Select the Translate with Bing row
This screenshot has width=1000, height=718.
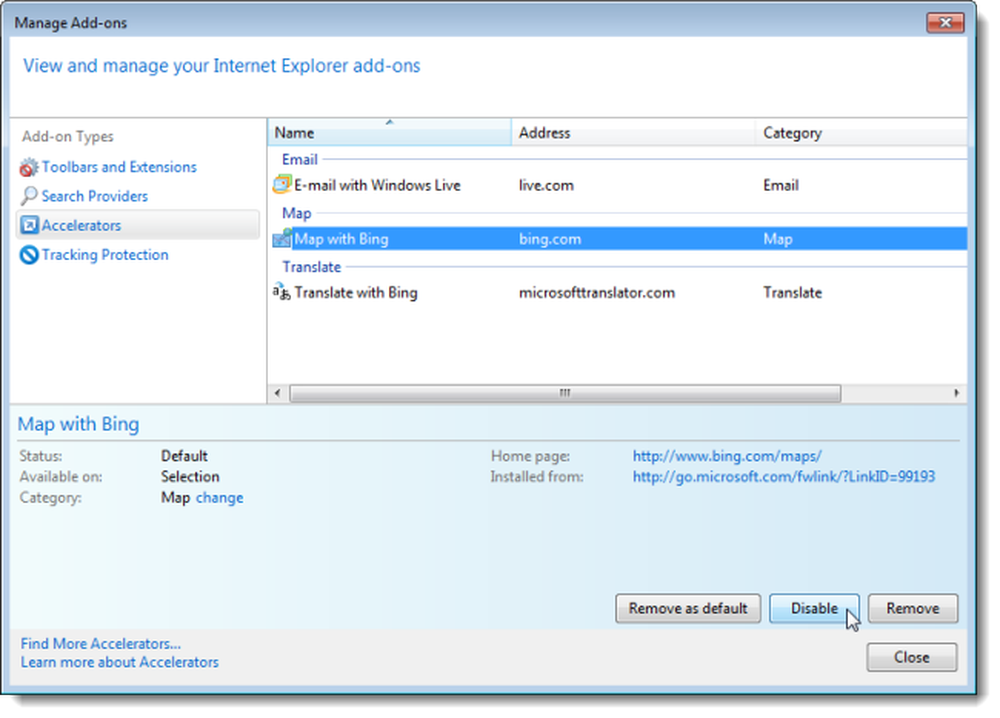point(617,292)
